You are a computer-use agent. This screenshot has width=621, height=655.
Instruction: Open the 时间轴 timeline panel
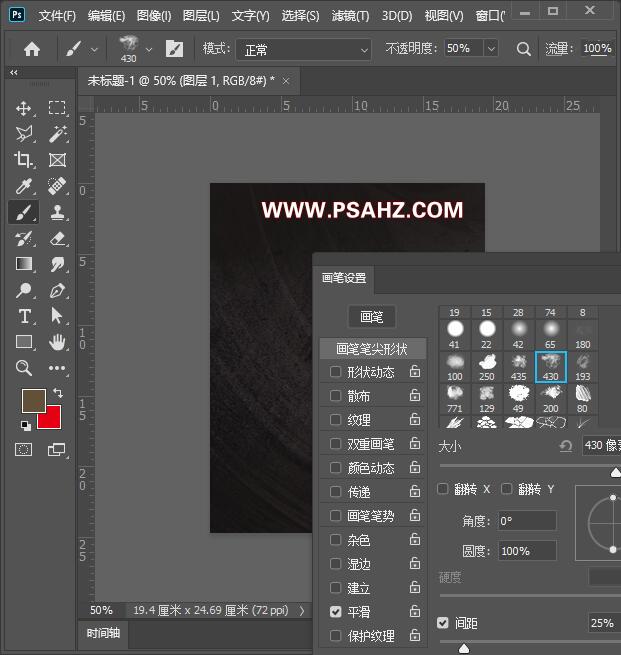pos(103,633)
